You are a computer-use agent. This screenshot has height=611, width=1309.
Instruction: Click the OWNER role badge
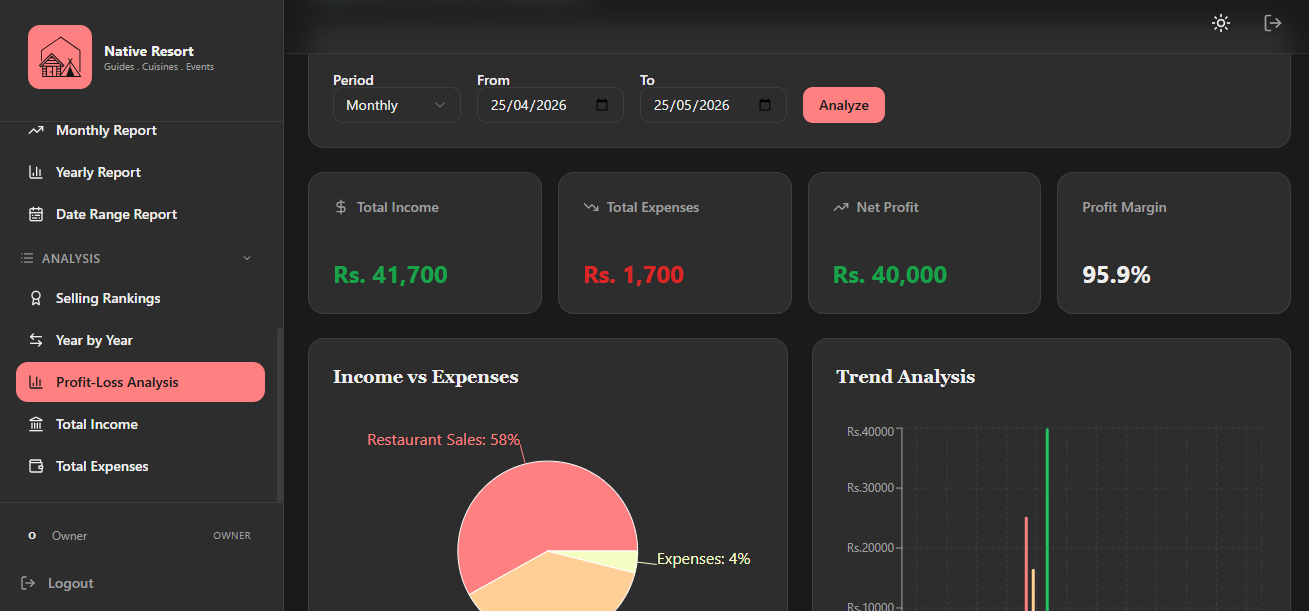232,536
